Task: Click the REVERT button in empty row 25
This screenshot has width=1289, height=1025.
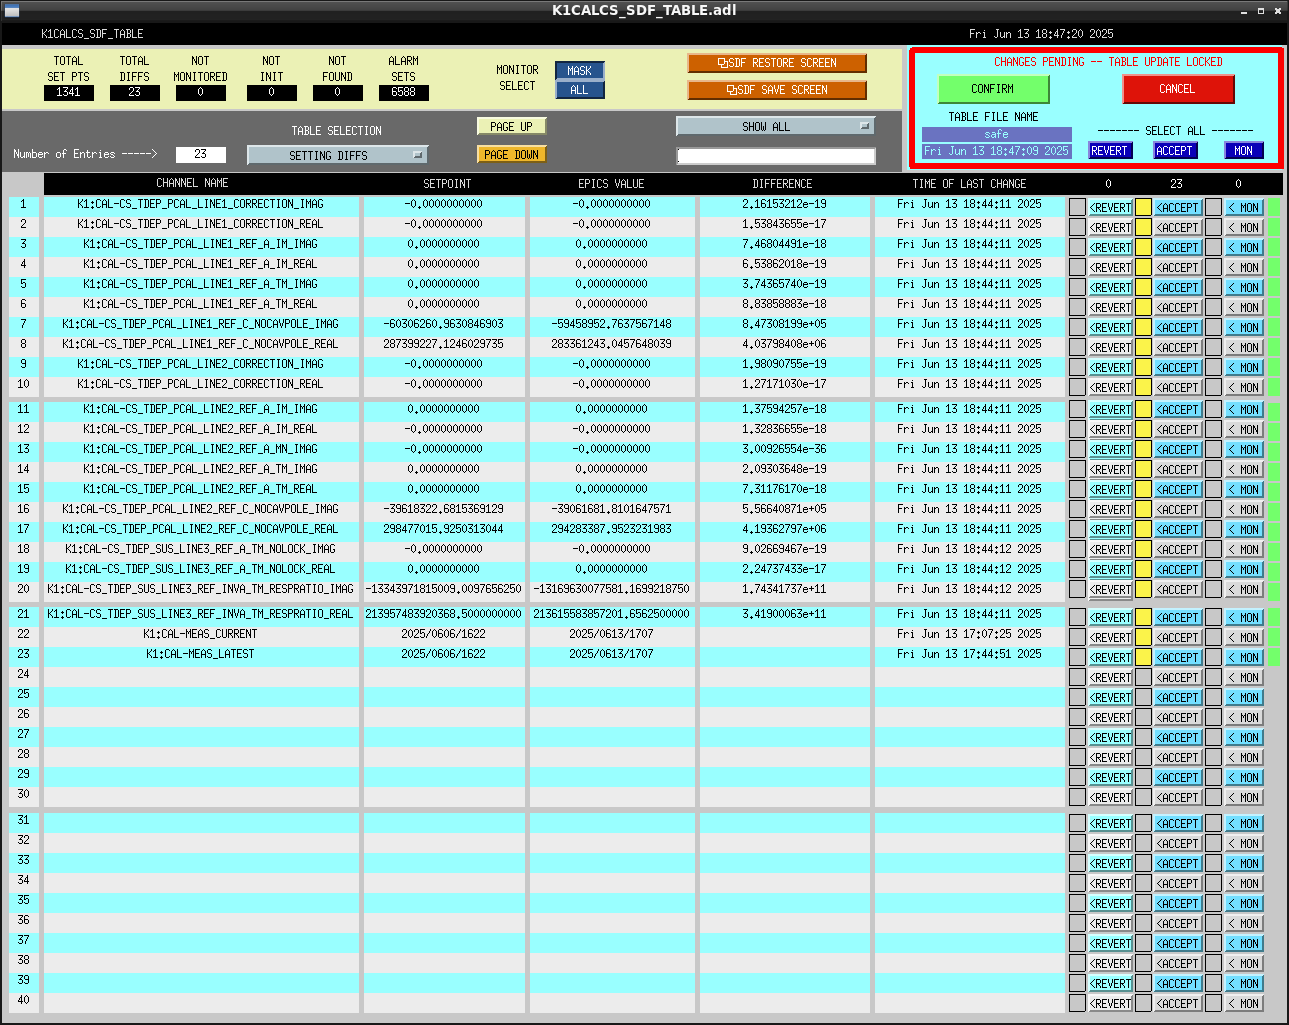Action: point(1110,698)
